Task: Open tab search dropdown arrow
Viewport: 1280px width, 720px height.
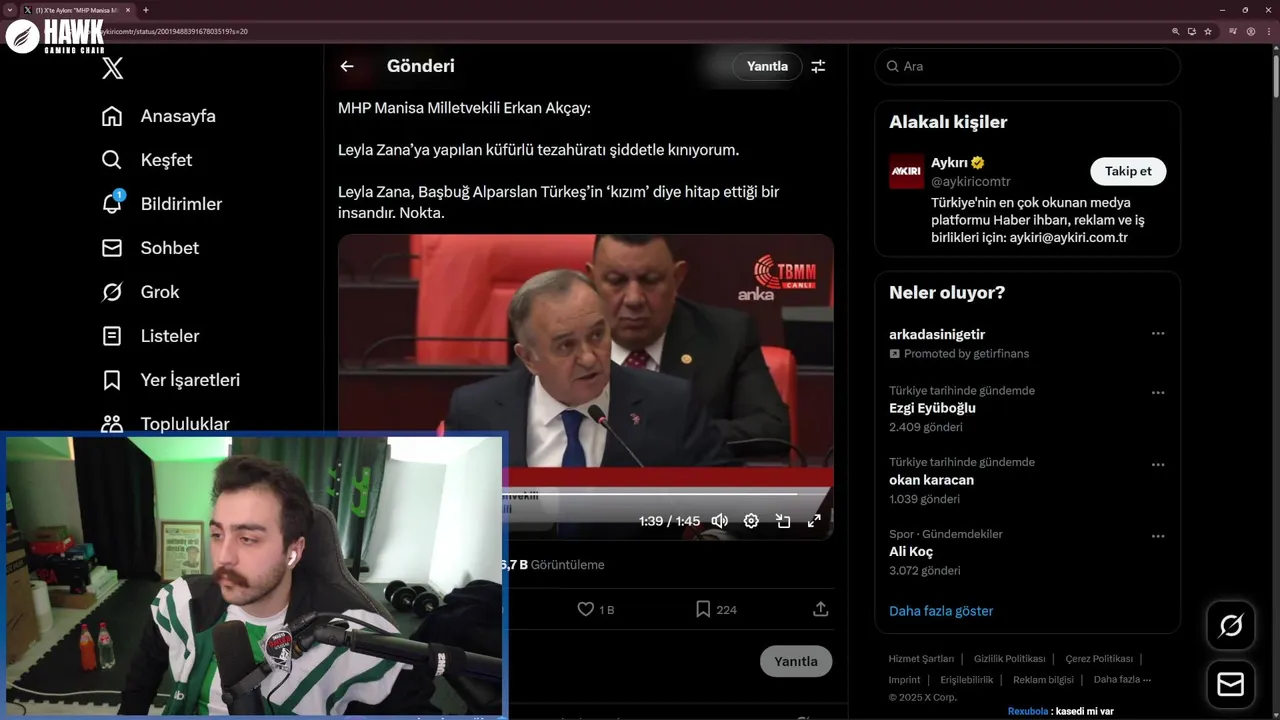Action: coord(9,10)
